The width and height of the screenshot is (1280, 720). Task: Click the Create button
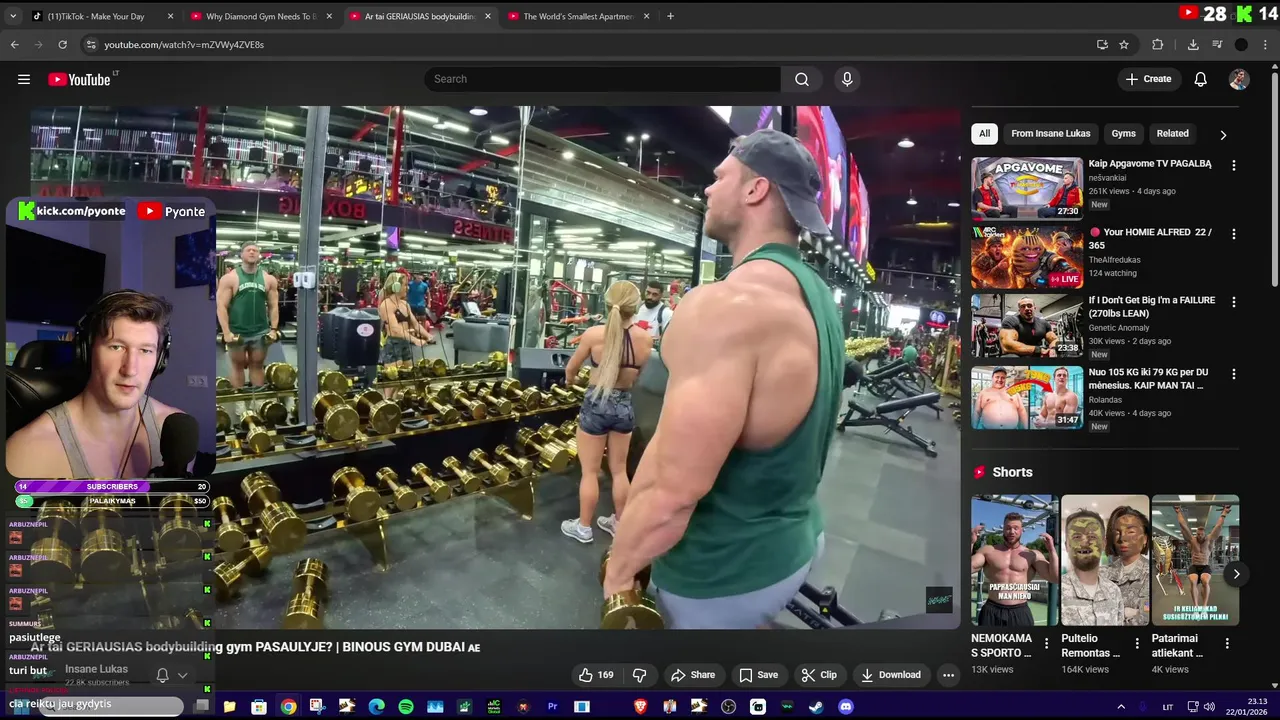1148,79
